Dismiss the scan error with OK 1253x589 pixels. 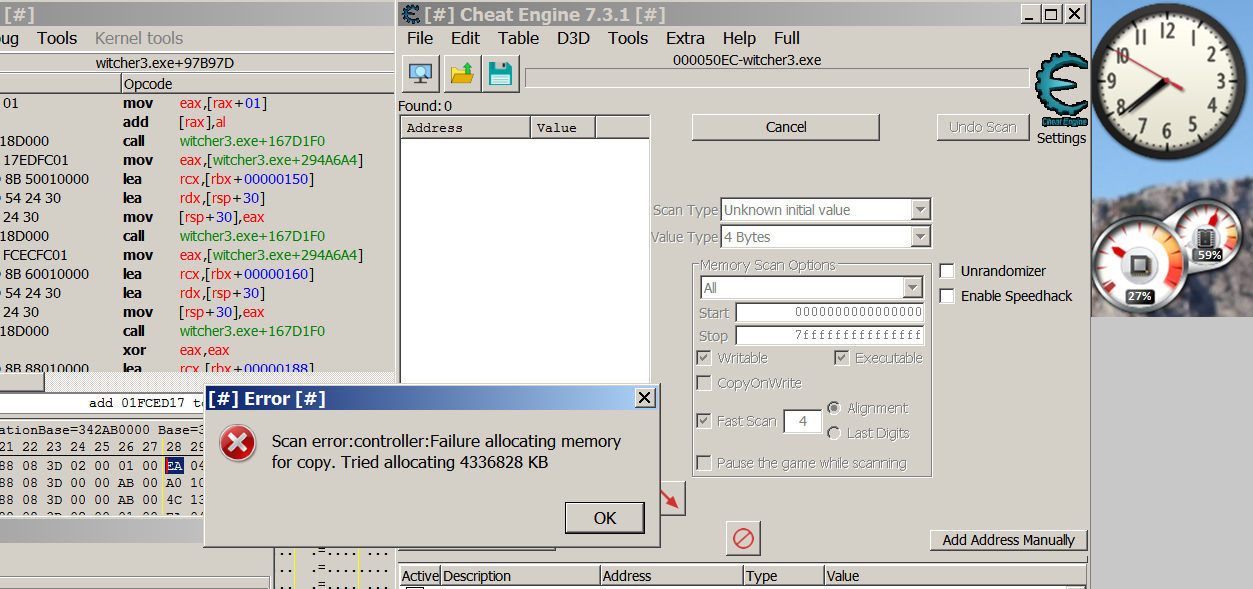[x=604, y=517]
